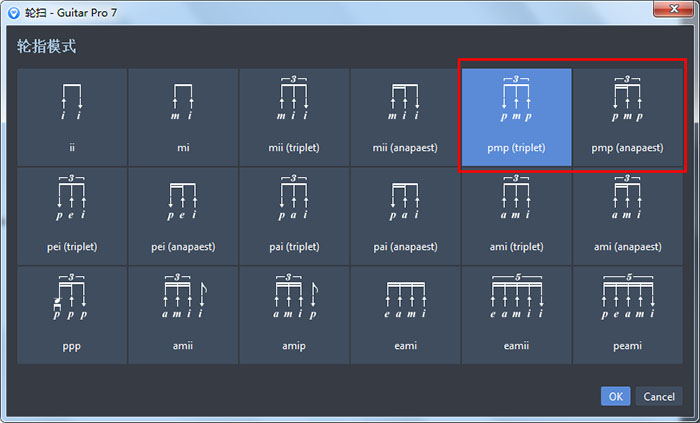Pick the eami four-note pattern
The image size is (700, 423).
pyautogui.click(x=405, y=314)
